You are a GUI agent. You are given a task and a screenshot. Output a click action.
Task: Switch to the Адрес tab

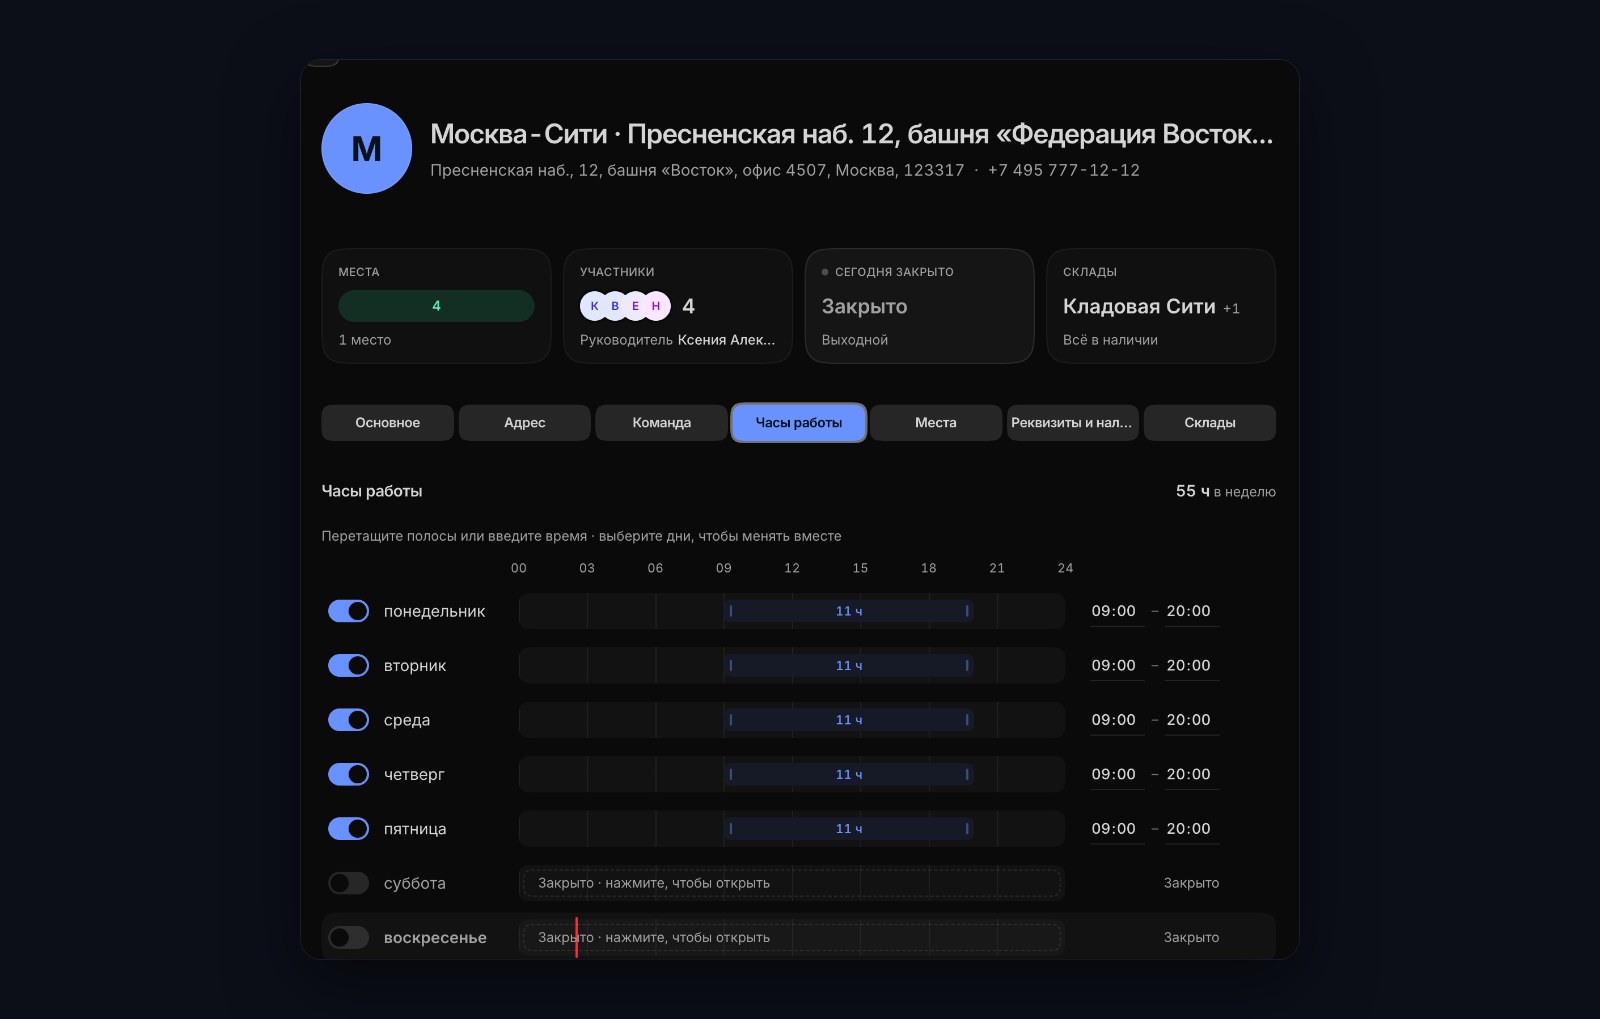(525, 422)
